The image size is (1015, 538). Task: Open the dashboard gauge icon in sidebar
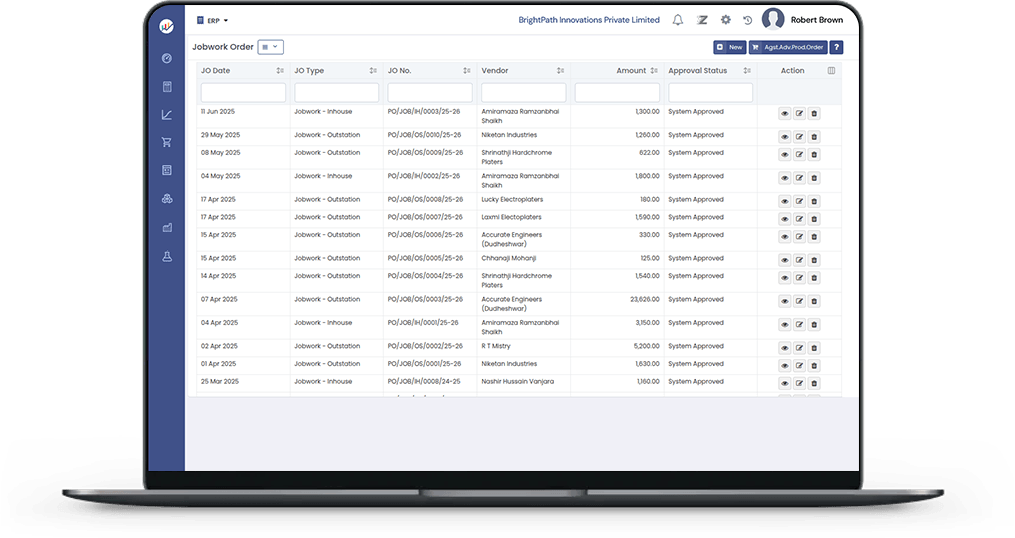167,58
